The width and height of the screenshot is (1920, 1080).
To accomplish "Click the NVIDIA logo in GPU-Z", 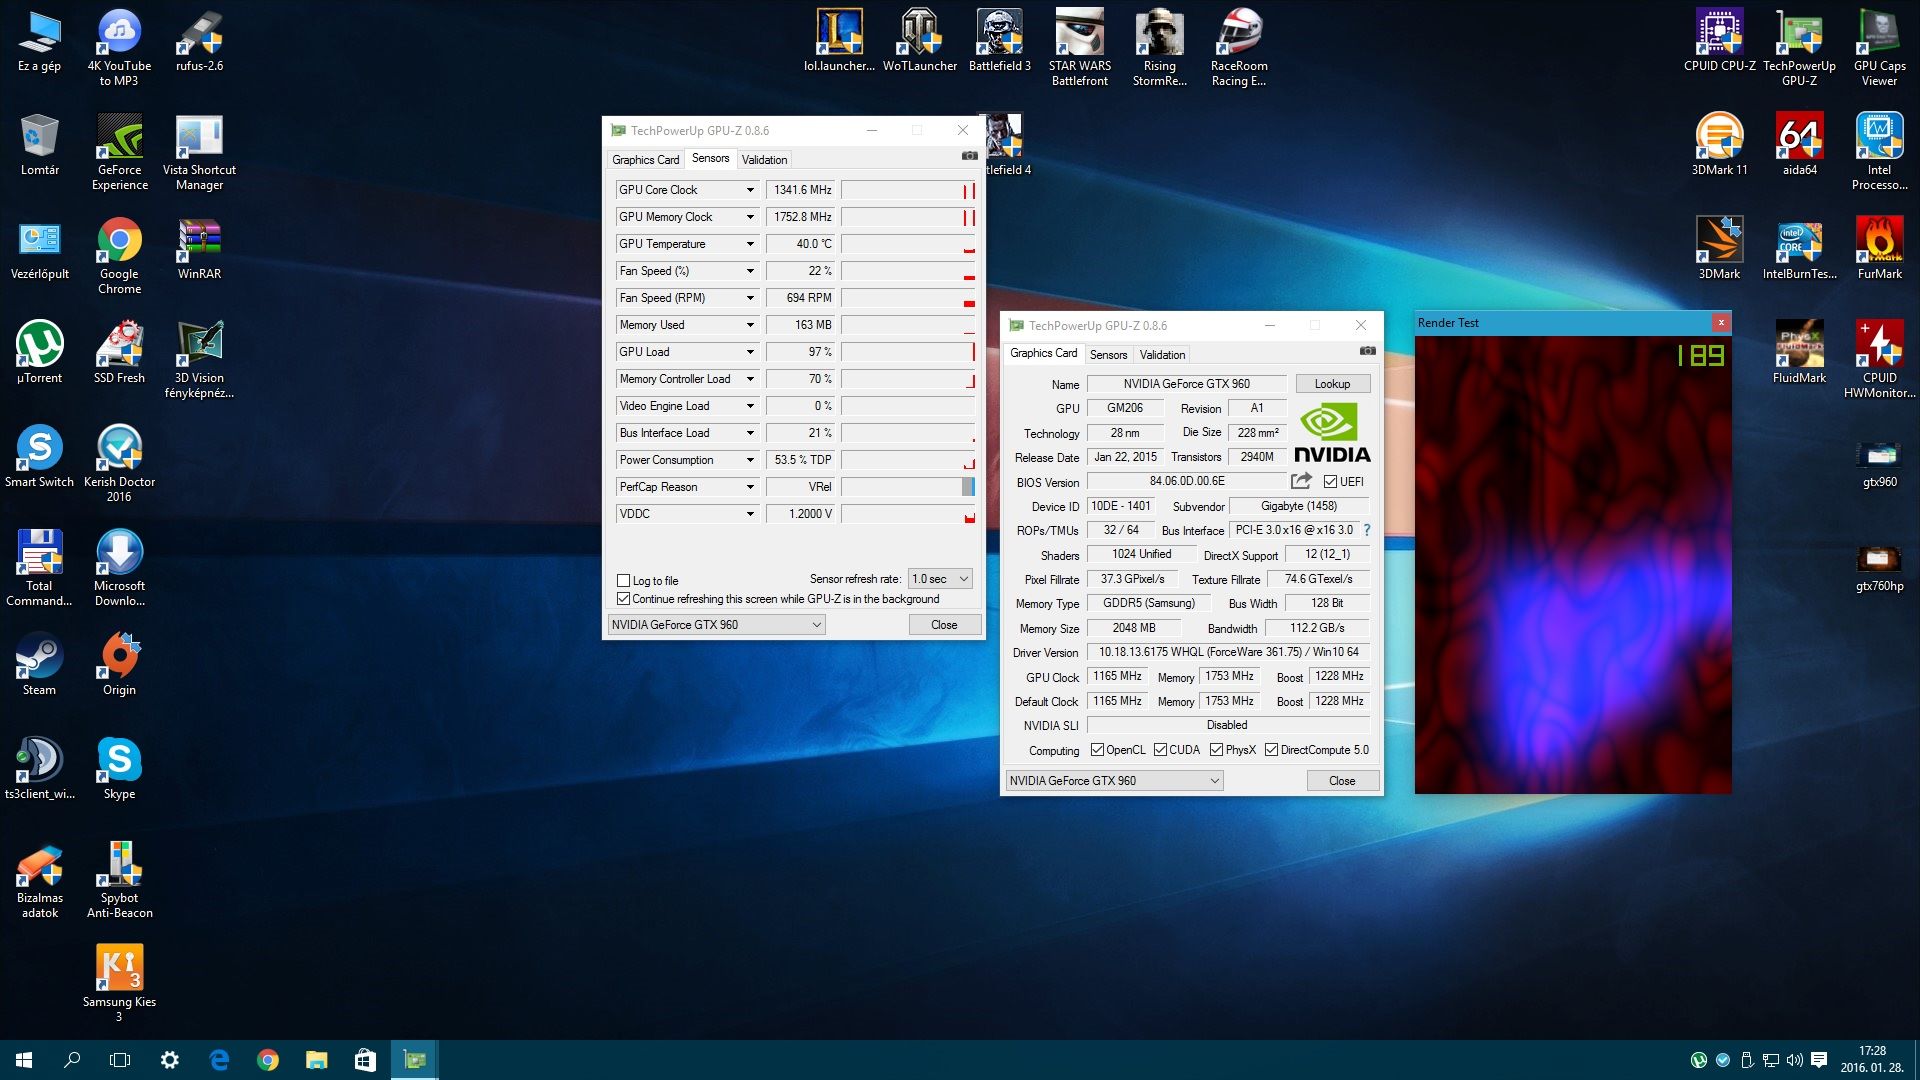I will pyautogui.click(x=1332, y=432).
